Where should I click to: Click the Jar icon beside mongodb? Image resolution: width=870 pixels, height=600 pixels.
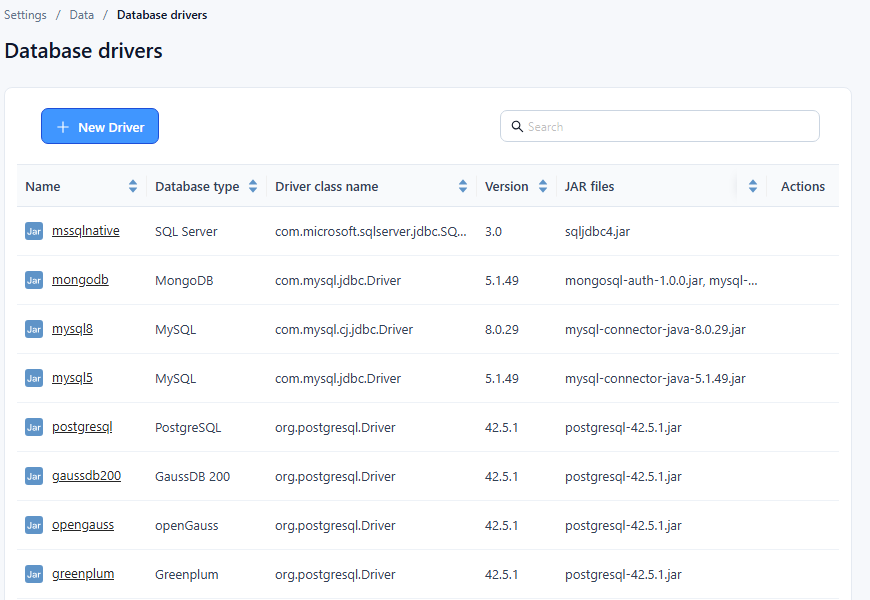(x=34, y=280)
